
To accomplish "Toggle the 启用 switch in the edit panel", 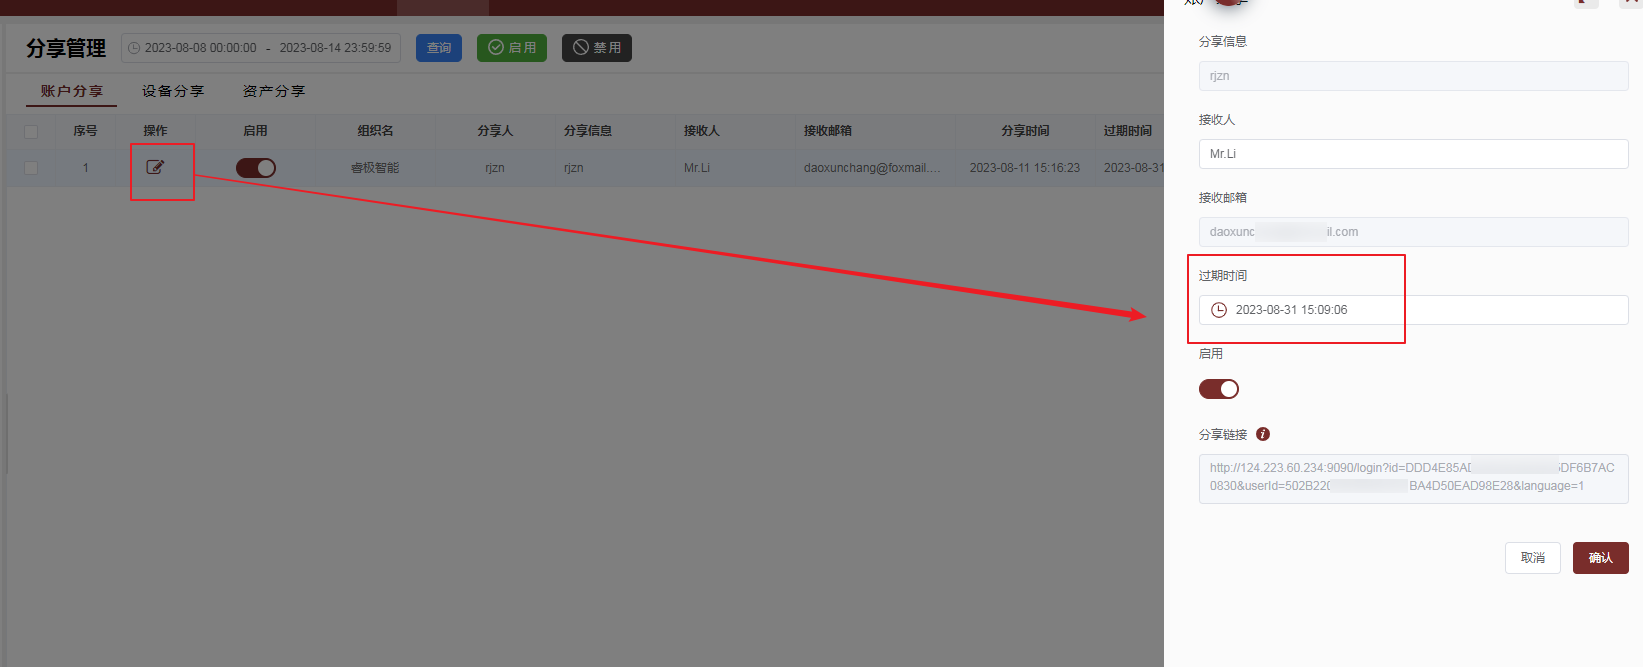I will pyautogui.click(x=1218, y=389).
